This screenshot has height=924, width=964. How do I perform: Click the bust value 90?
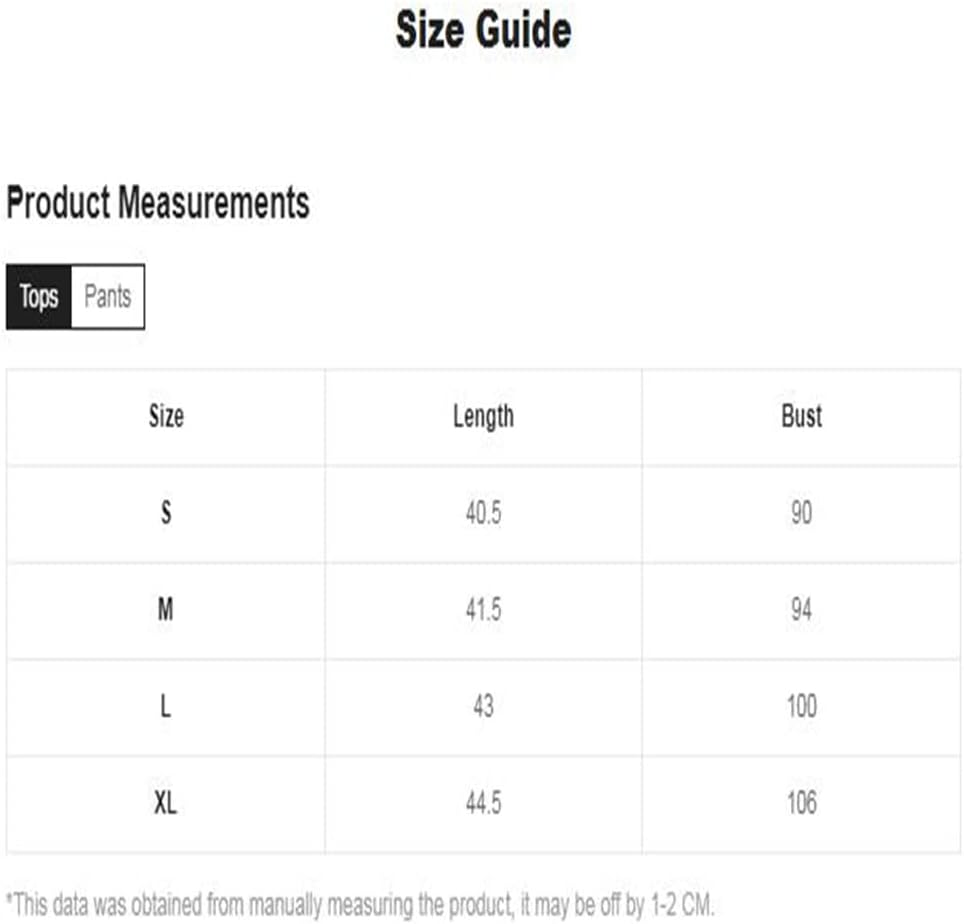(802, 513)
